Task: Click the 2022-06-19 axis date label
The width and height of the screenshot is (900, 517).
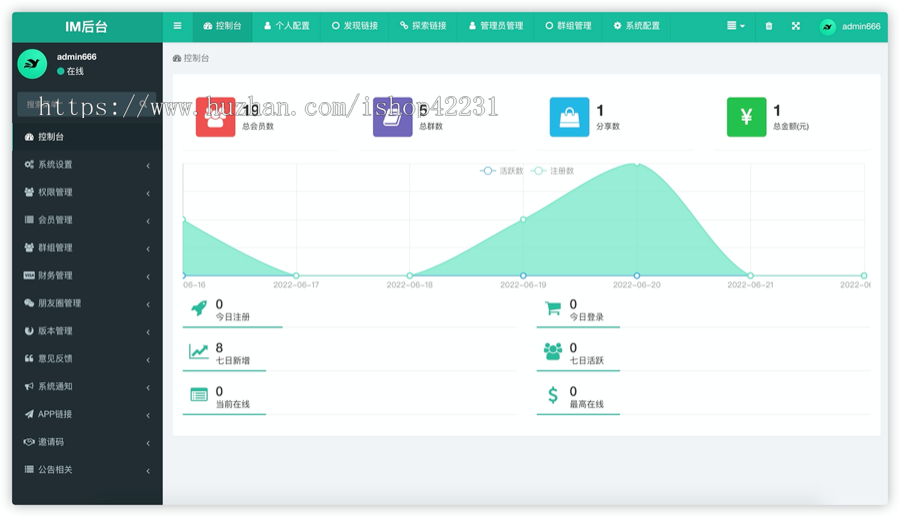Action: click(x=523, y=285)
